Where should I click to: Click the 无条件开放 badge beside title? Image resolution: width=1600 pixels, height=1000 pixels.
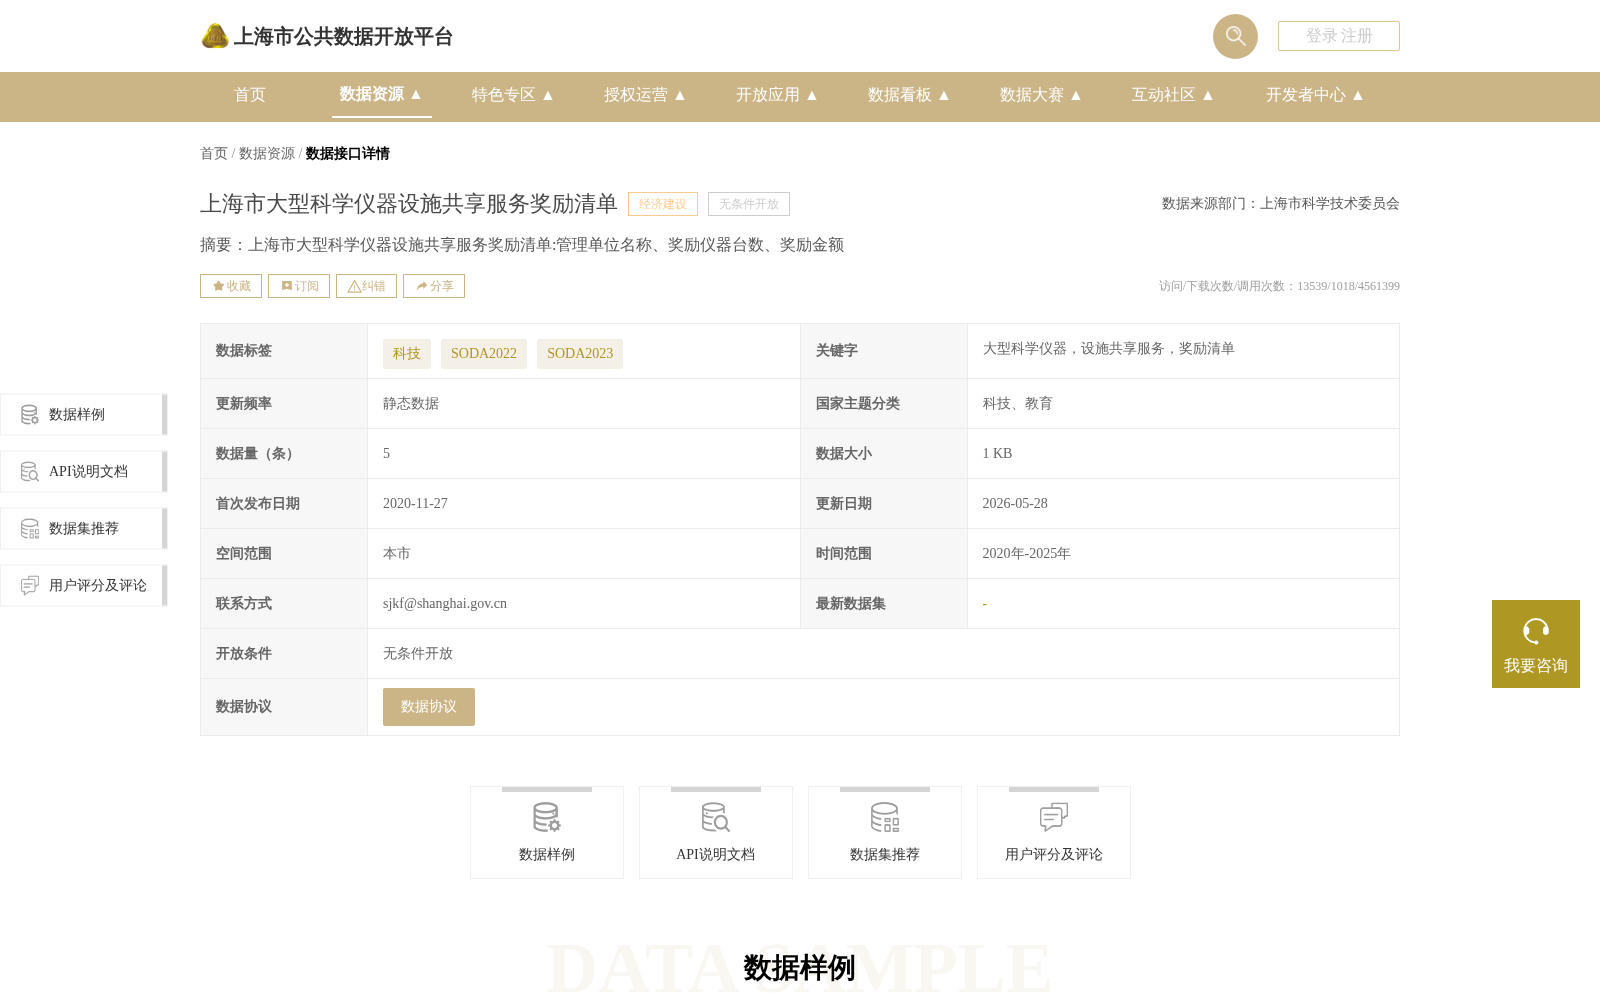[749, 204]
